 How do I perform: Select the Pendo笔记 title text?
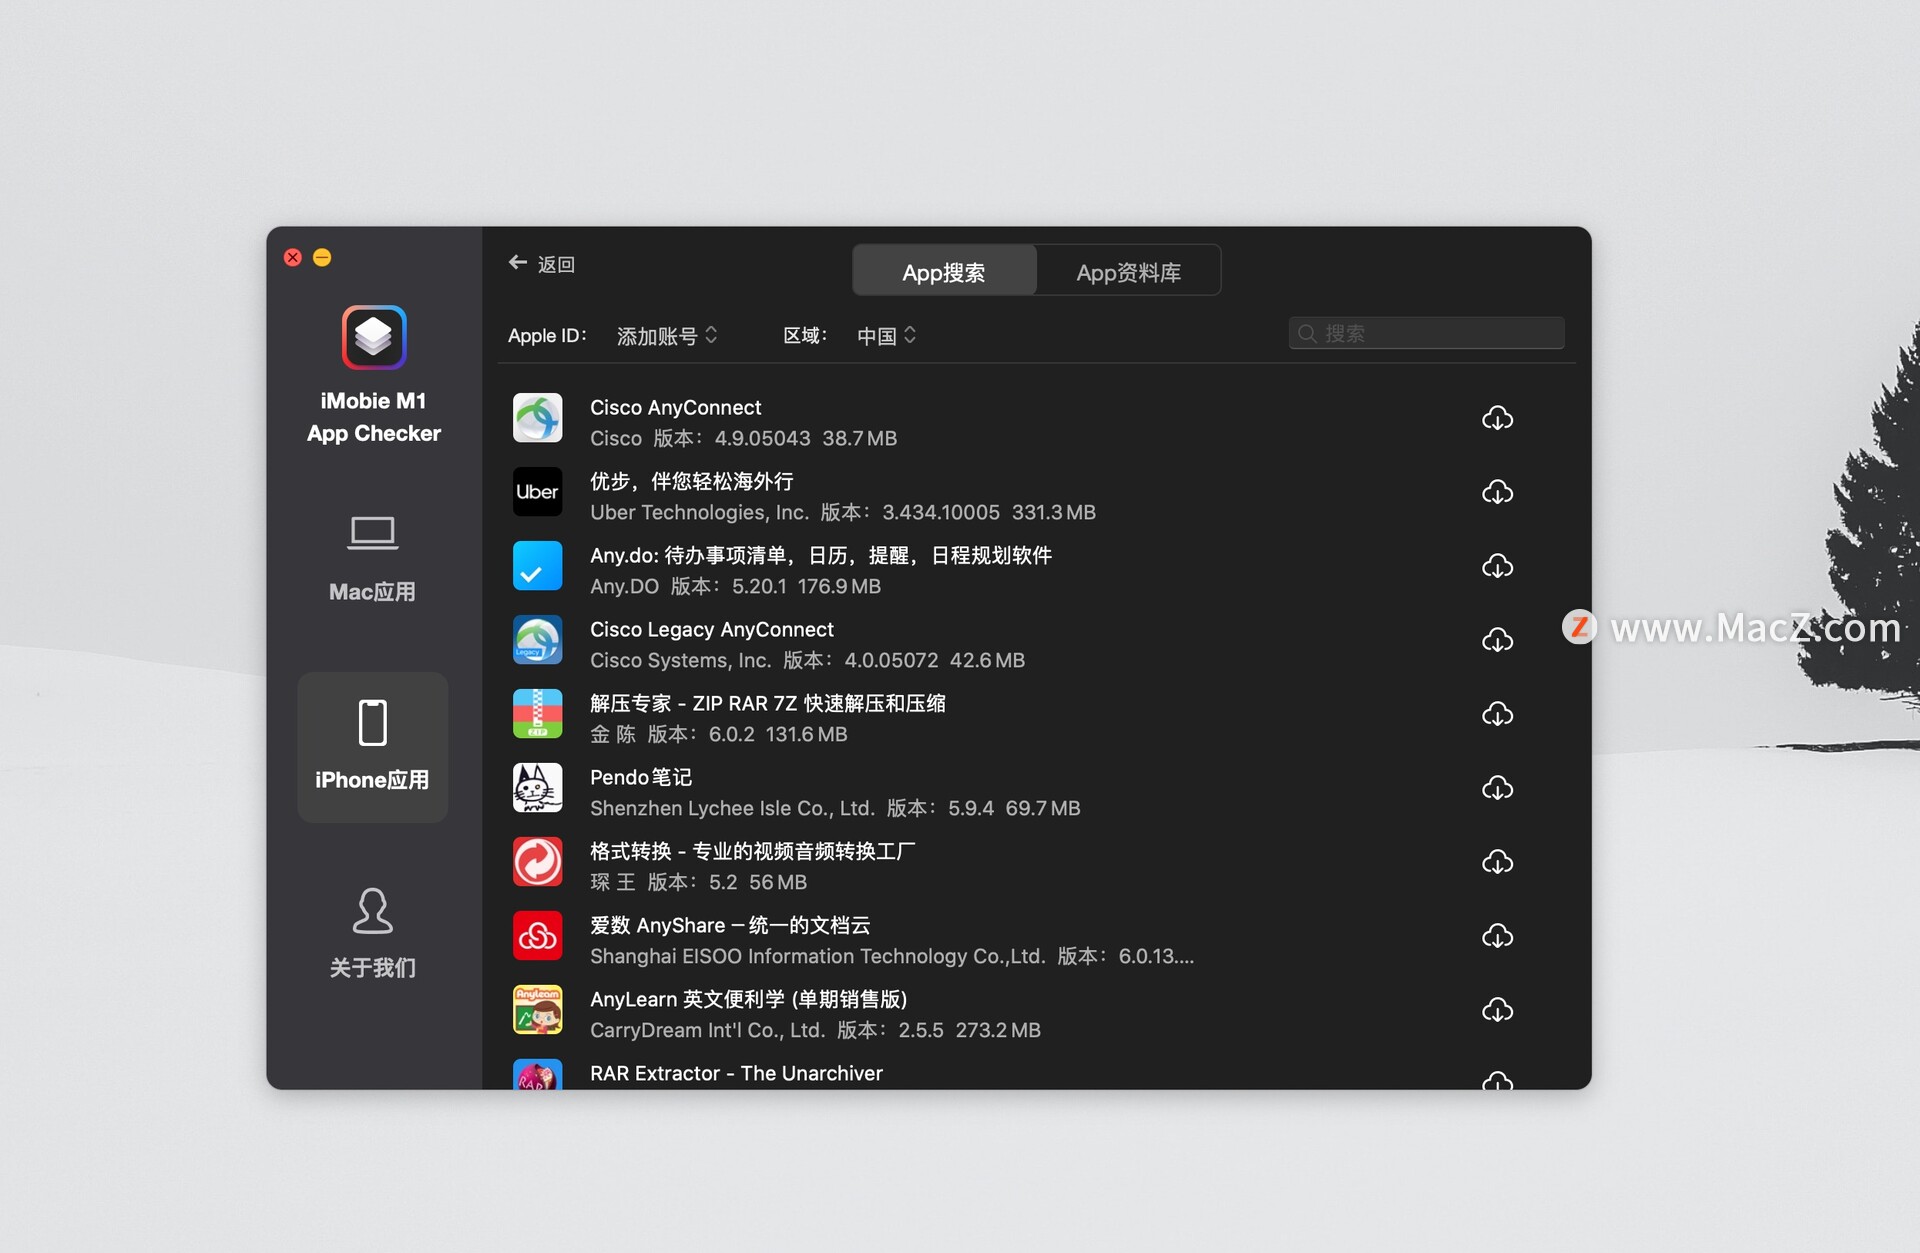[640, 777]
